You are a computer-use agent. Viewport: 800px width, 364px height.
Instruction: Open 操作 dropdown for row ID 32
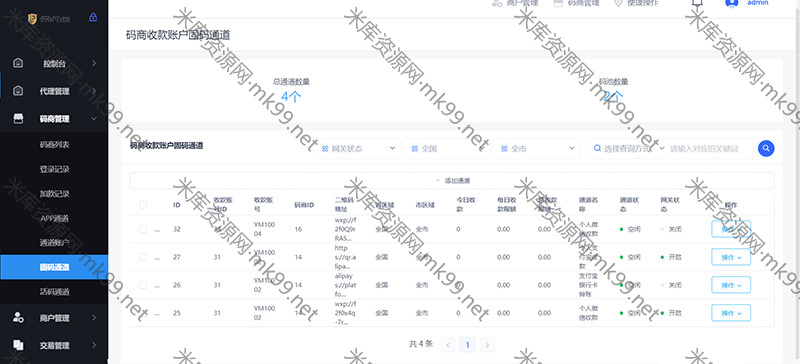point(731,229)
